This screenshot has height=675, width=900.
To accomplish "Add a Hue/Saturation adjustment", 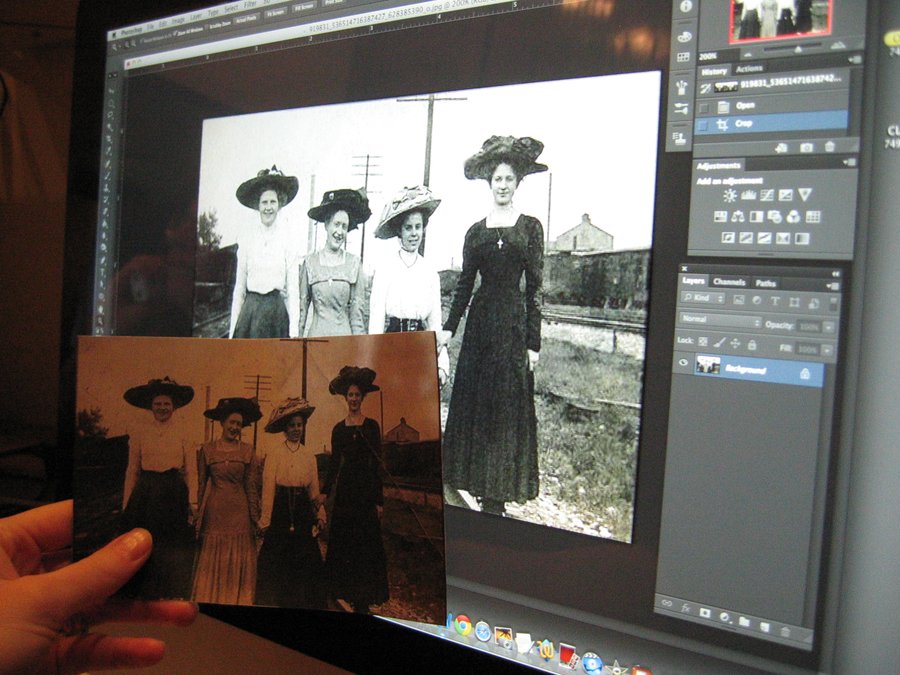I will [x=720, y=216].
